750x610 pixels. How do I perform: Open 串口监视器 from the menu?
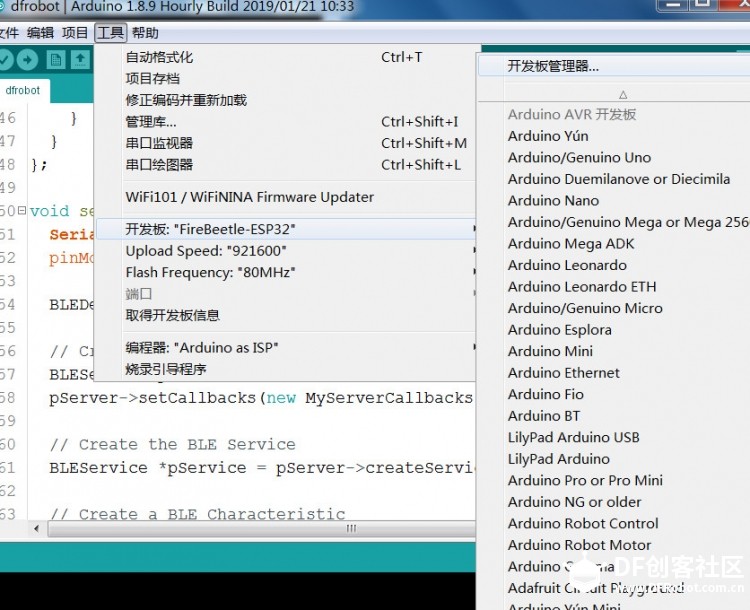(286, 143)
